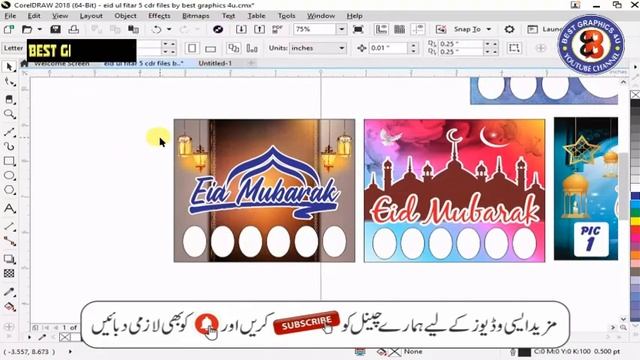Toggle Show Guidelines button
Viewport: 640px width, 360px height.
pyautogui.click(x=418, y=29)
